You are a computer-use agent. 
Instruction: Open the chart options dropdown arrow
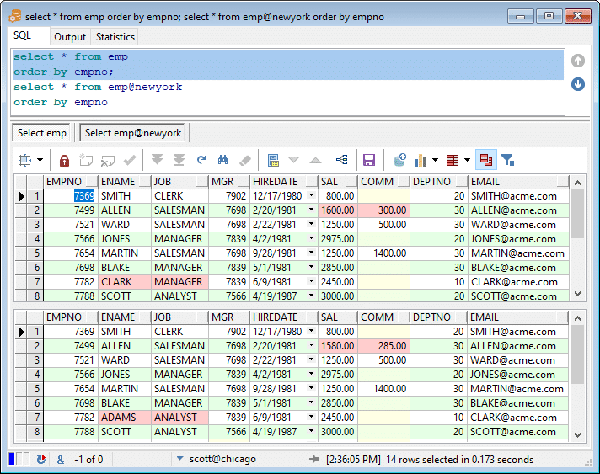click(435, 160)
